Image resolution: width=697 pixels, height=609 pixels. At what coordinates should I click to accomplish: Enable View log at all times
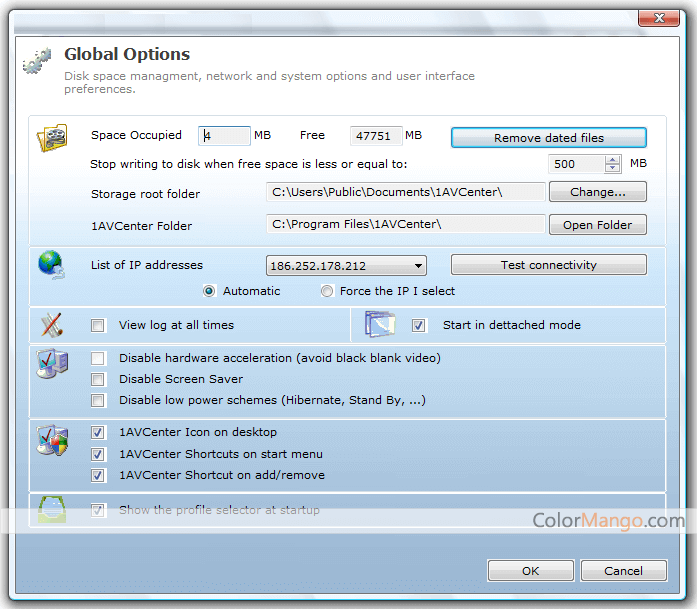click(x=98, y=325)
